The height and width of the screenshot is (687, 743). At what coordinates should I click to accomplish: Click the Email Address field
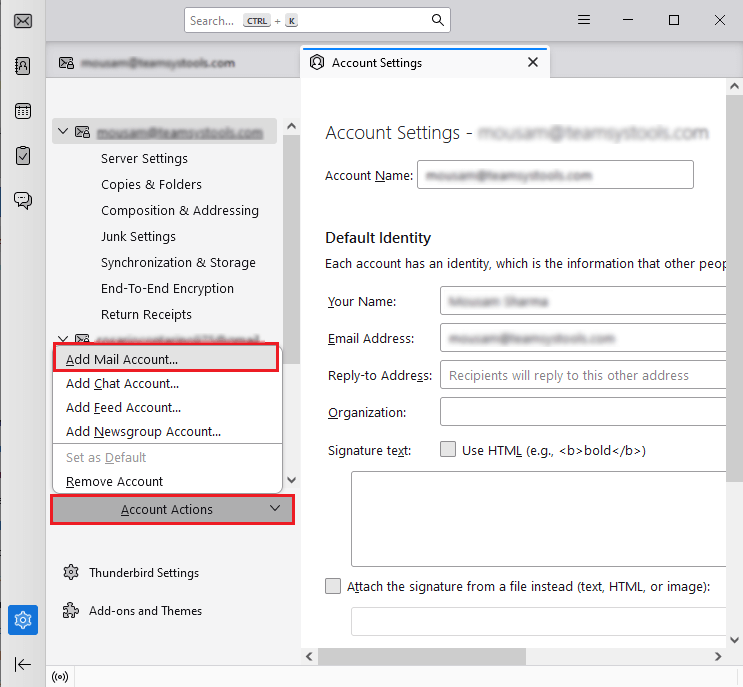[583, 337]
